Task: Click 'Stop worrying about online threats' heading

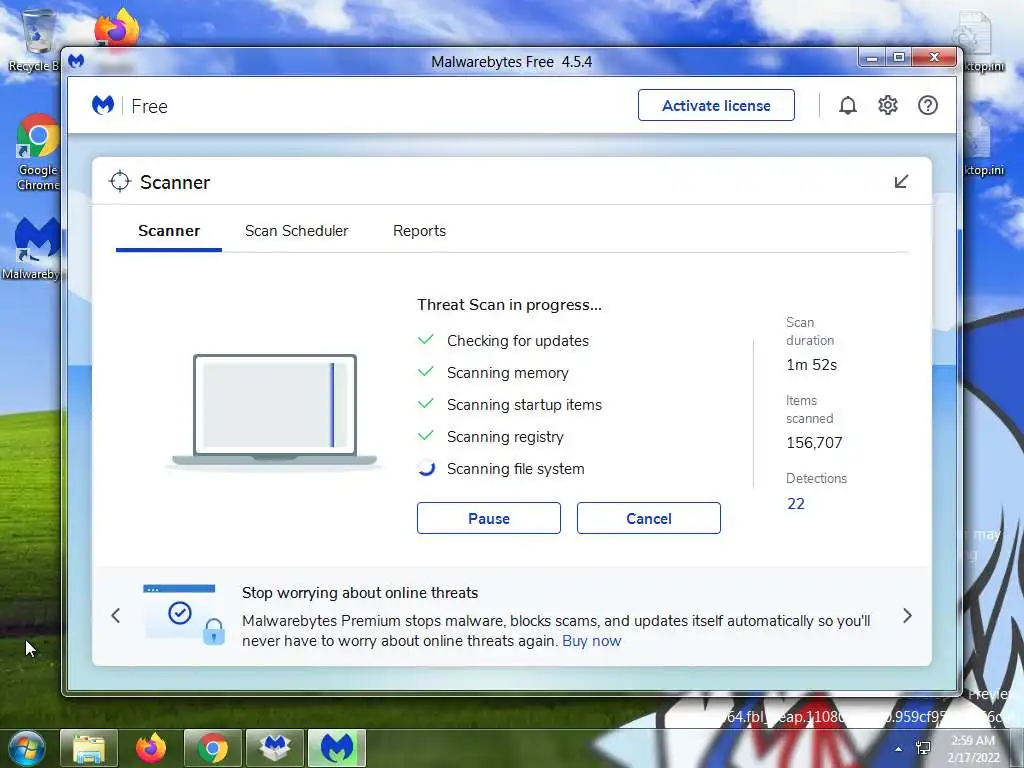Action: [x=360, y=593]
